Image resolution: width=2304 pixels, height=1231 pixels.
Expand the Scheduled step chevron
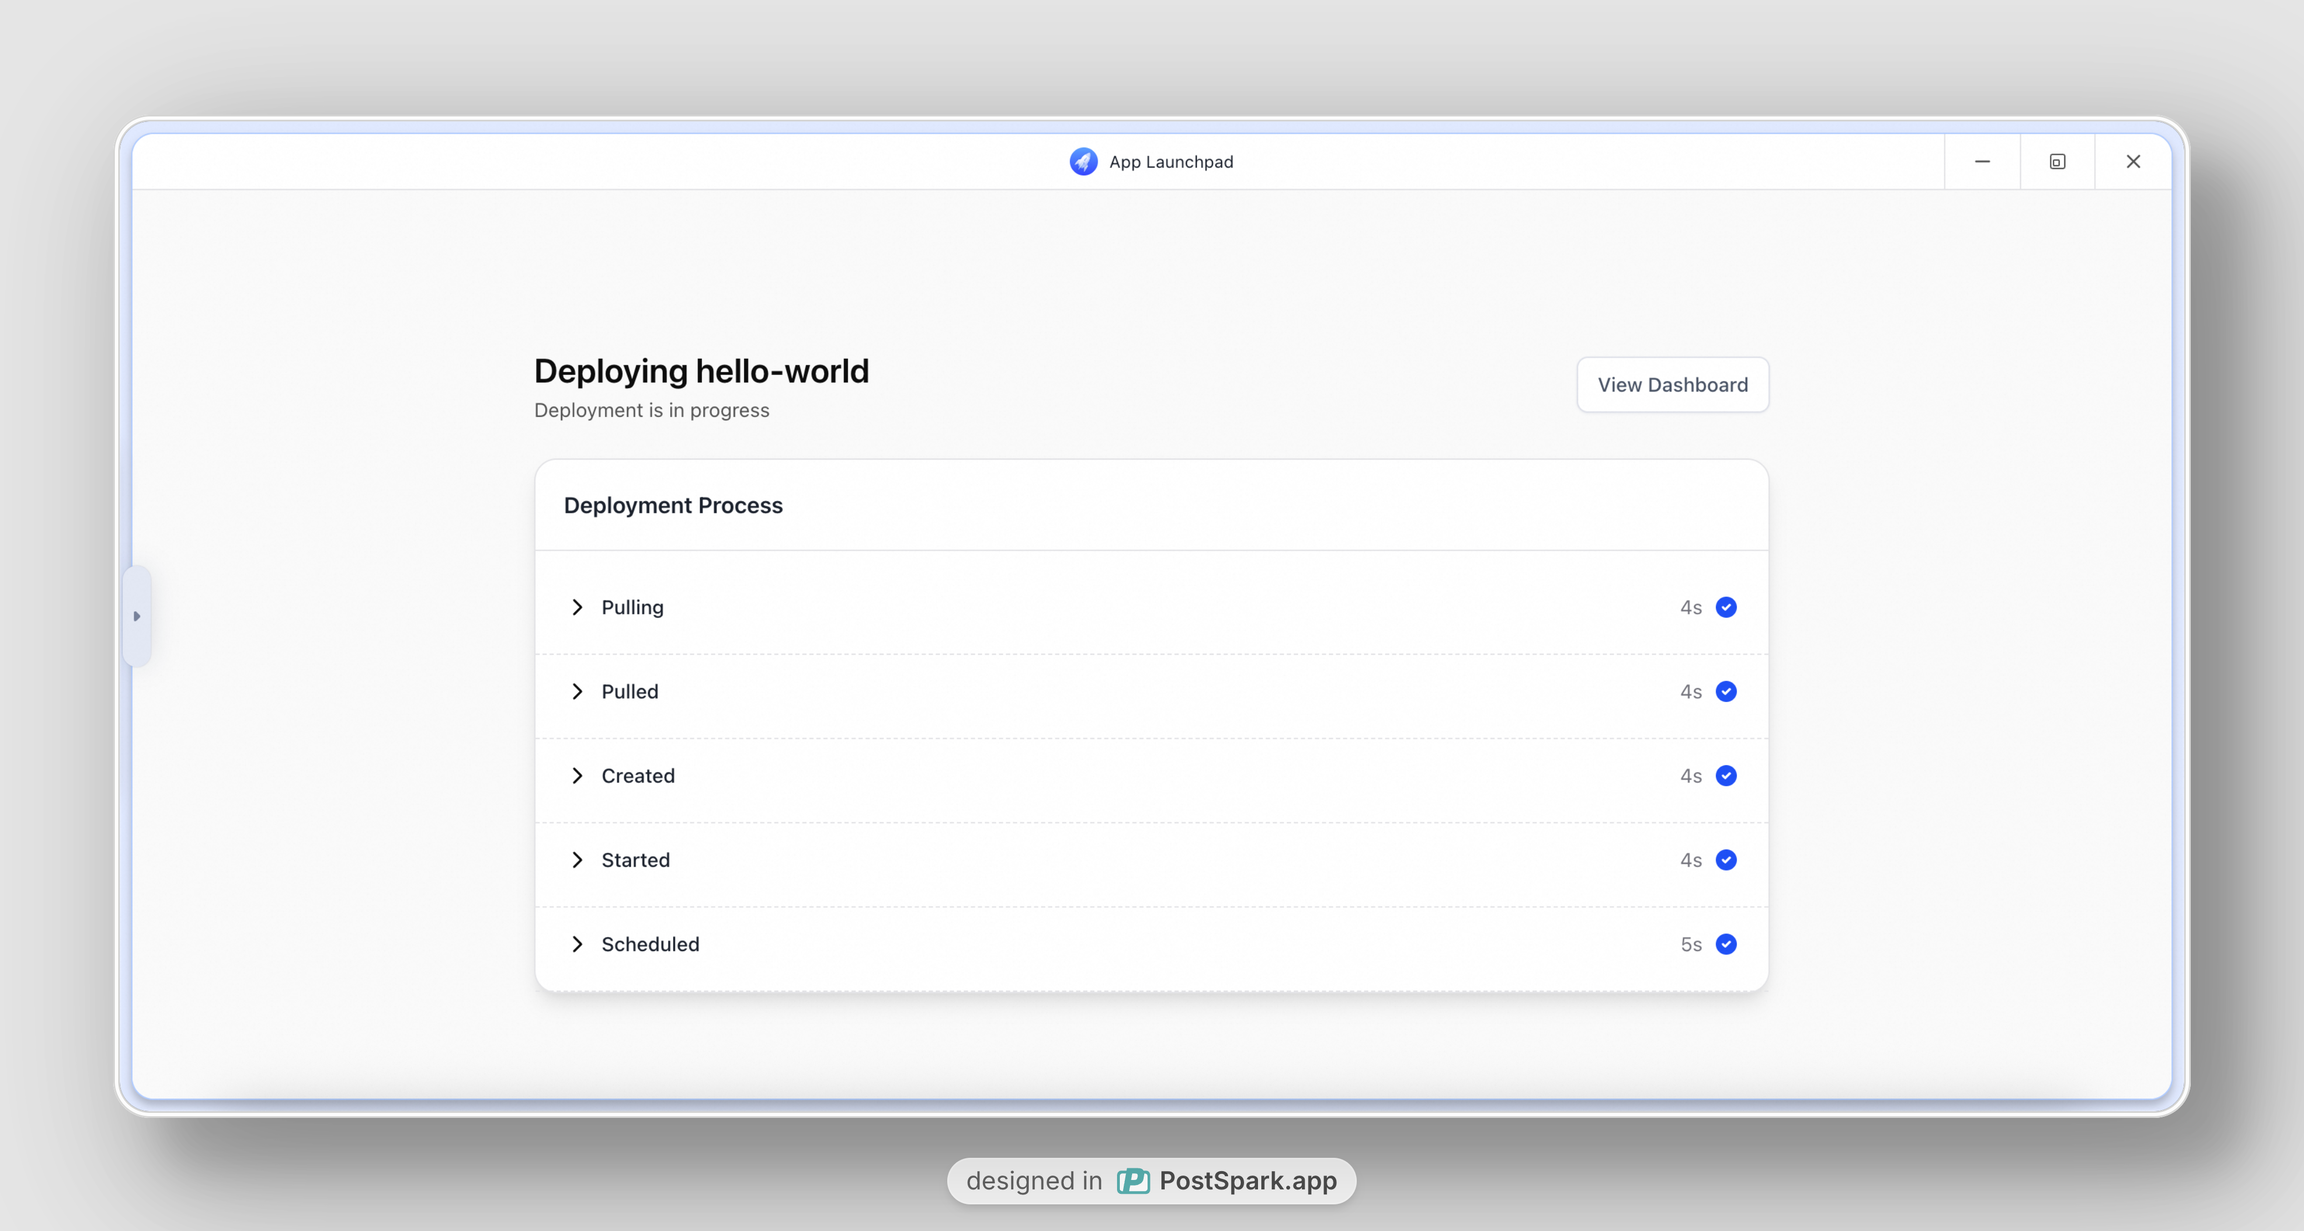click(577, 944)
